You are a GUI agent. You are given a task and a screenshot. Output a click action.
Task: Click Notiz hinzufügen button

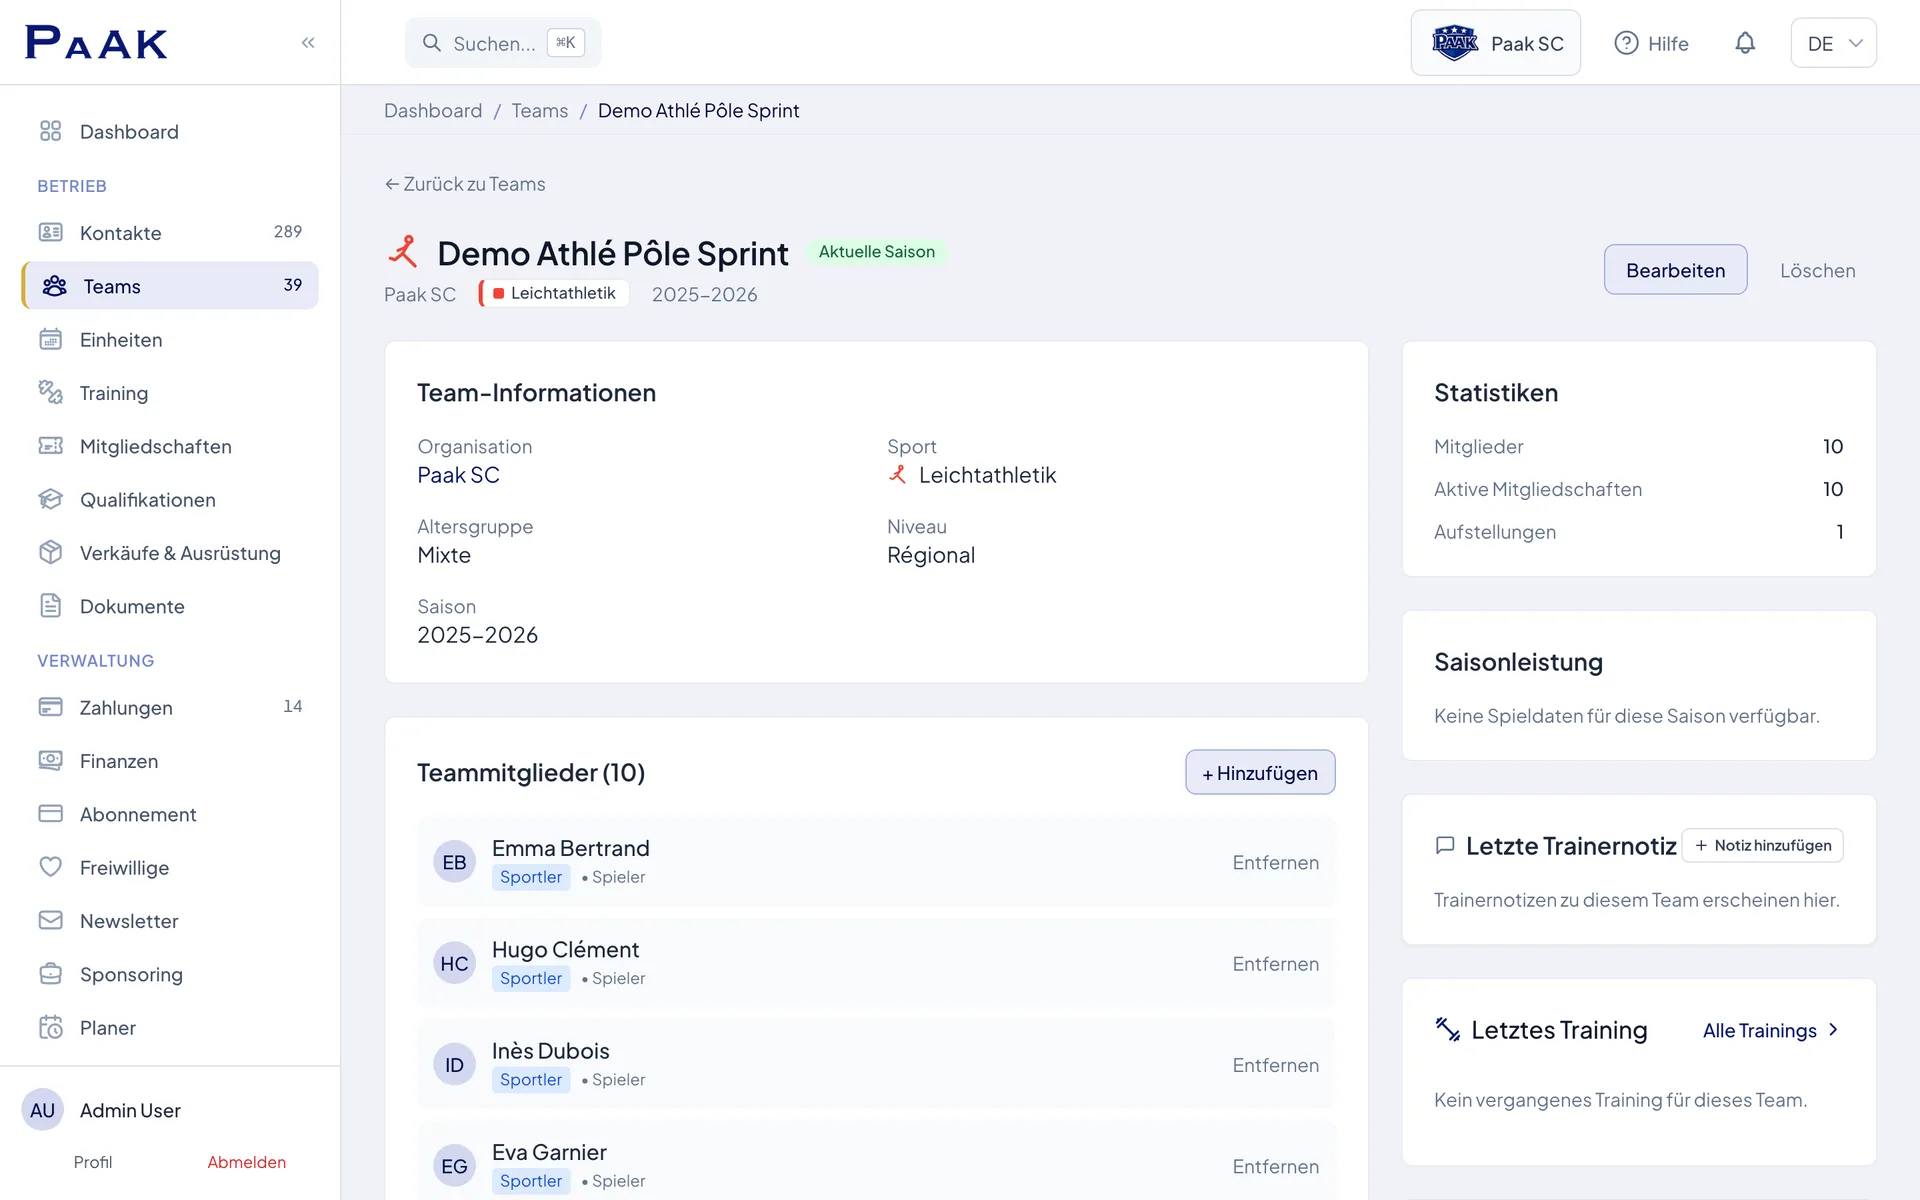[x=1762, y=845]
